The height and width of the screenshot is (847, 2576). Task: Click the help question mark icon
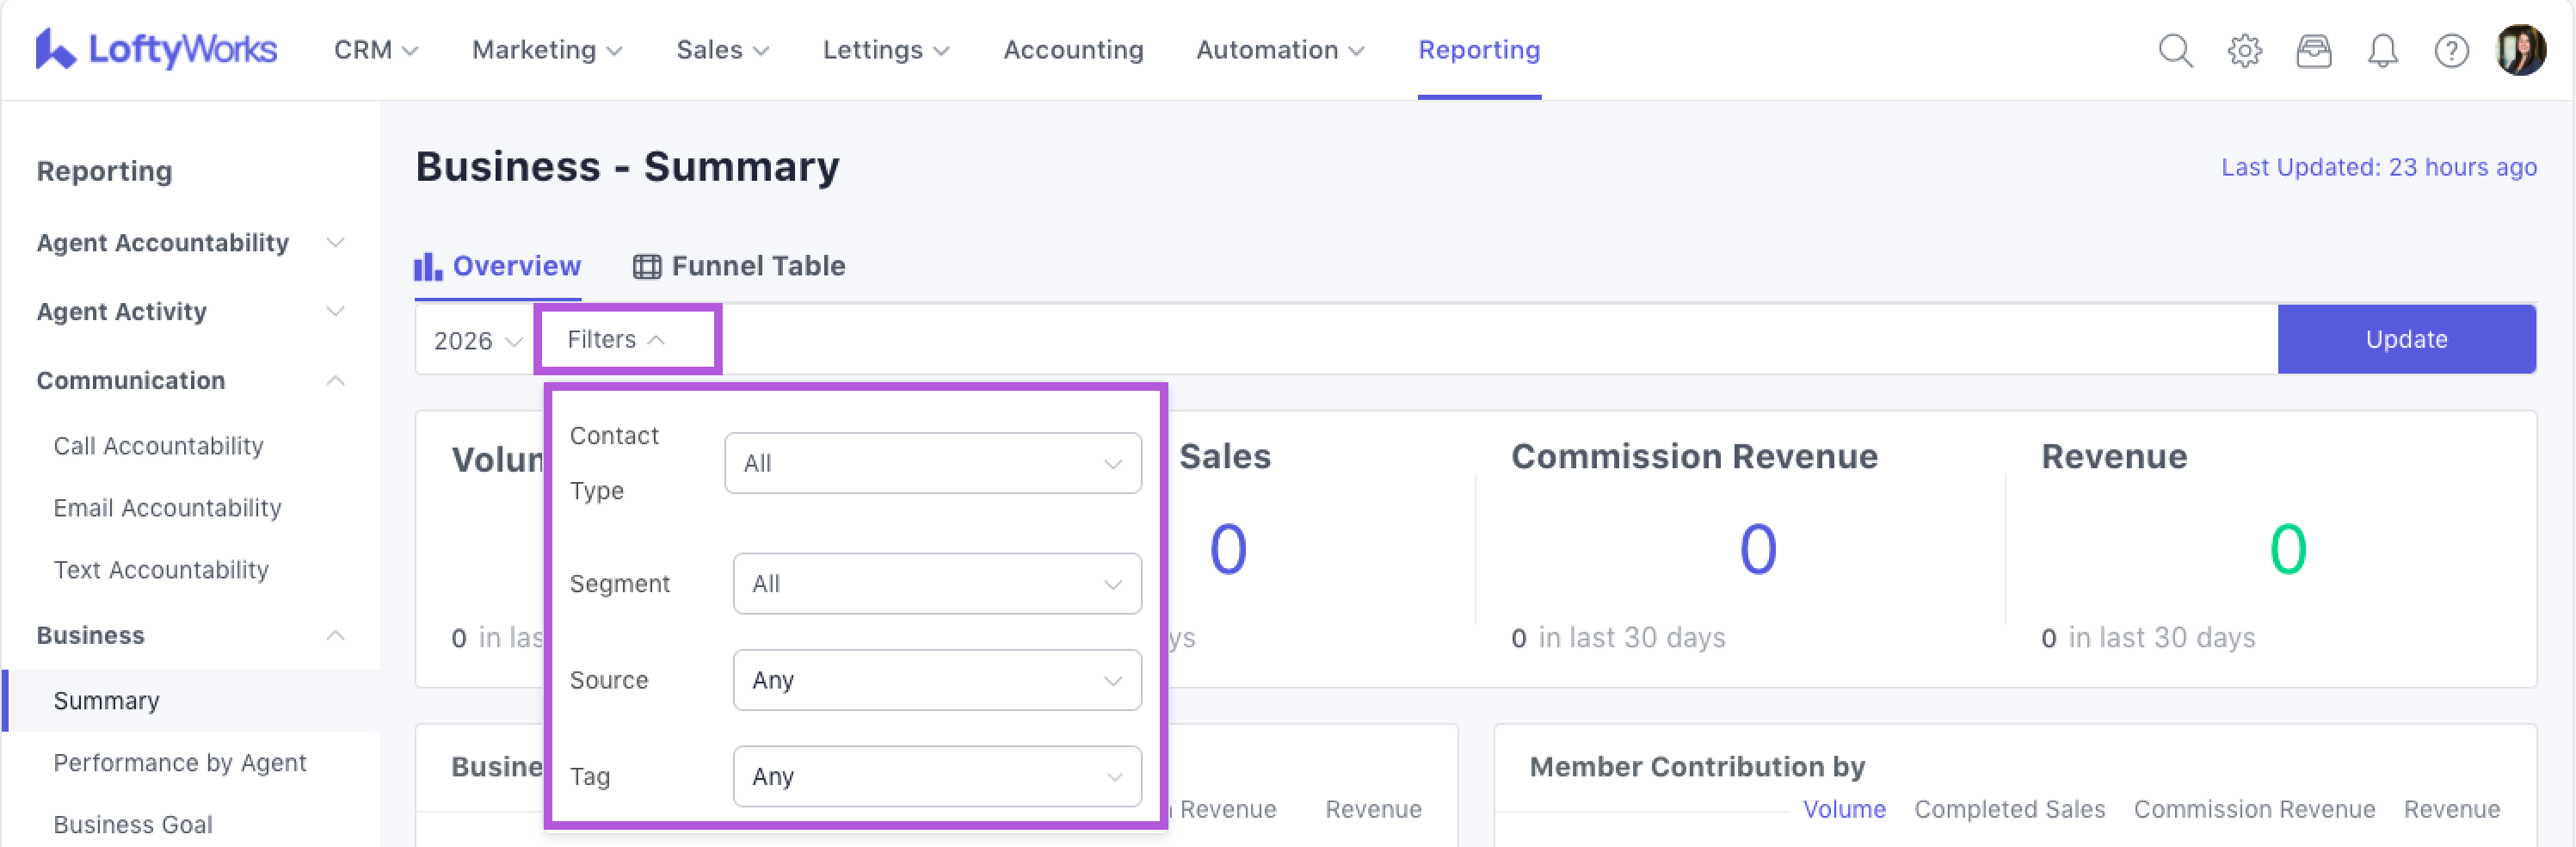coord(2450,50)
